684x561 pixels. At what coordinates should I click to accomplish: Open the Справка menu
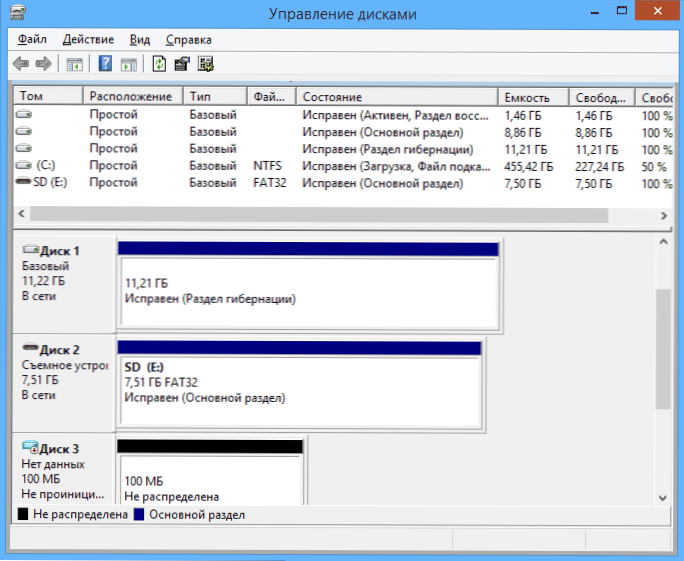click(x=188, y=40)
